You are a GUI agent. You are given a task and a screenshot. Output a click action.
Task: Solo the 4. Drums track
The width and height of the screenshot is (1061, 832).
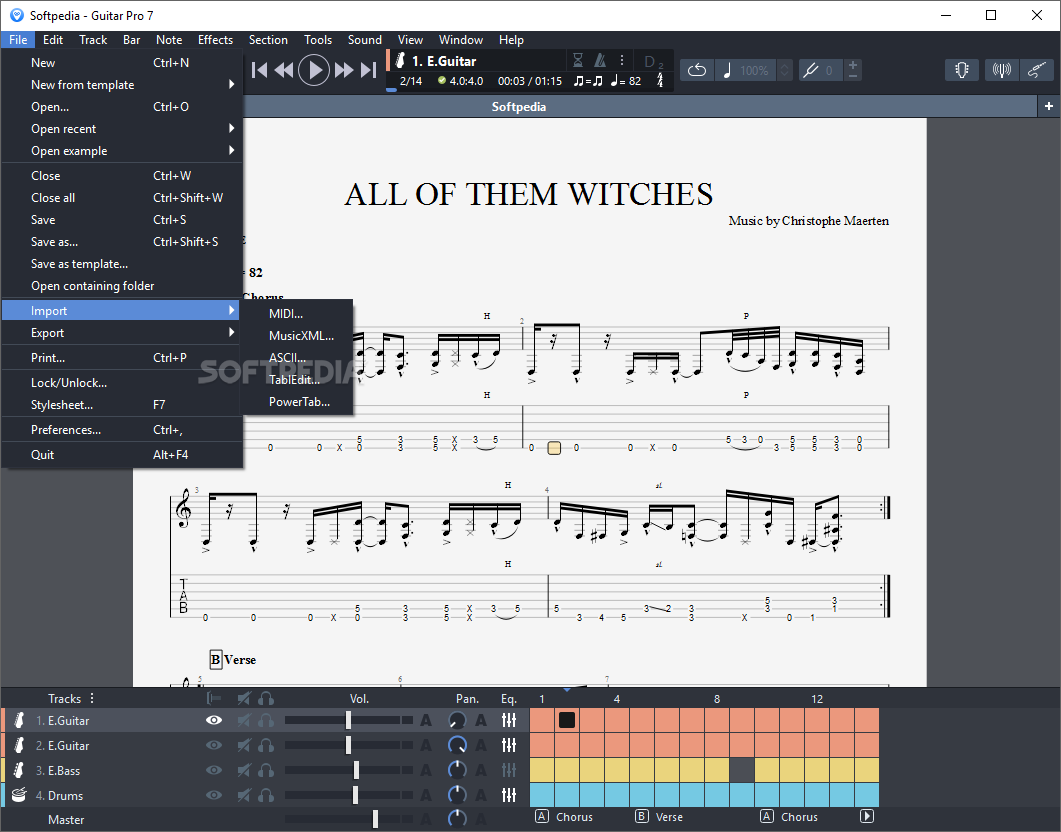pos(266,795)
